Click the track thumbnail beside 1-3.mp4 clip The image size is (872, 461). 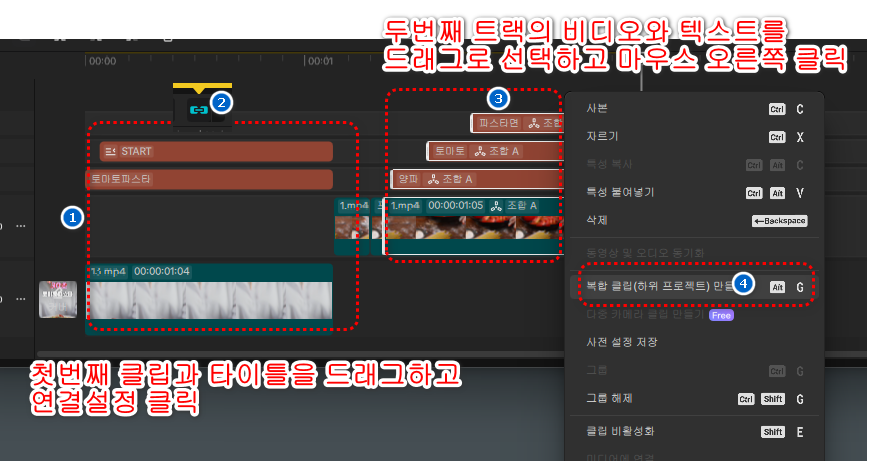pyautogui.click(x=58, y=298)
